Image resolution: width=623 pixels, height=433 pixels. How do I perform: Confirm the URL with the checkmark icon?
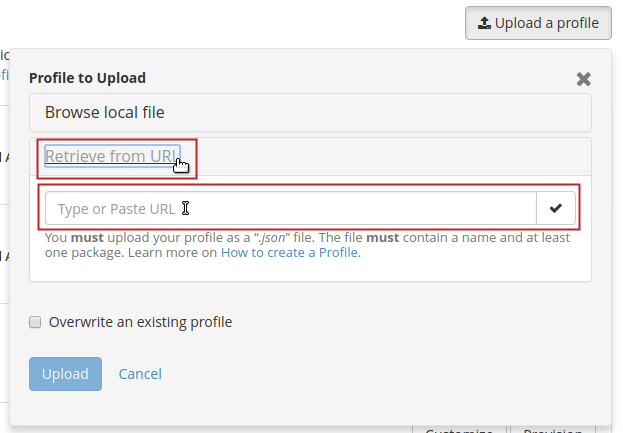pyautogui.click(x=556, y=208)
